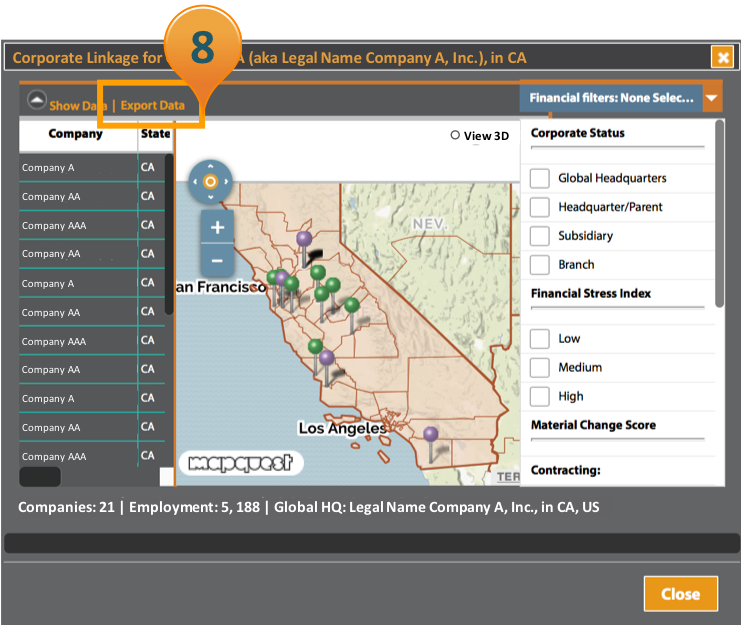
Task: Click the horizontal scrollbar under company list
Action: [40, 477]
